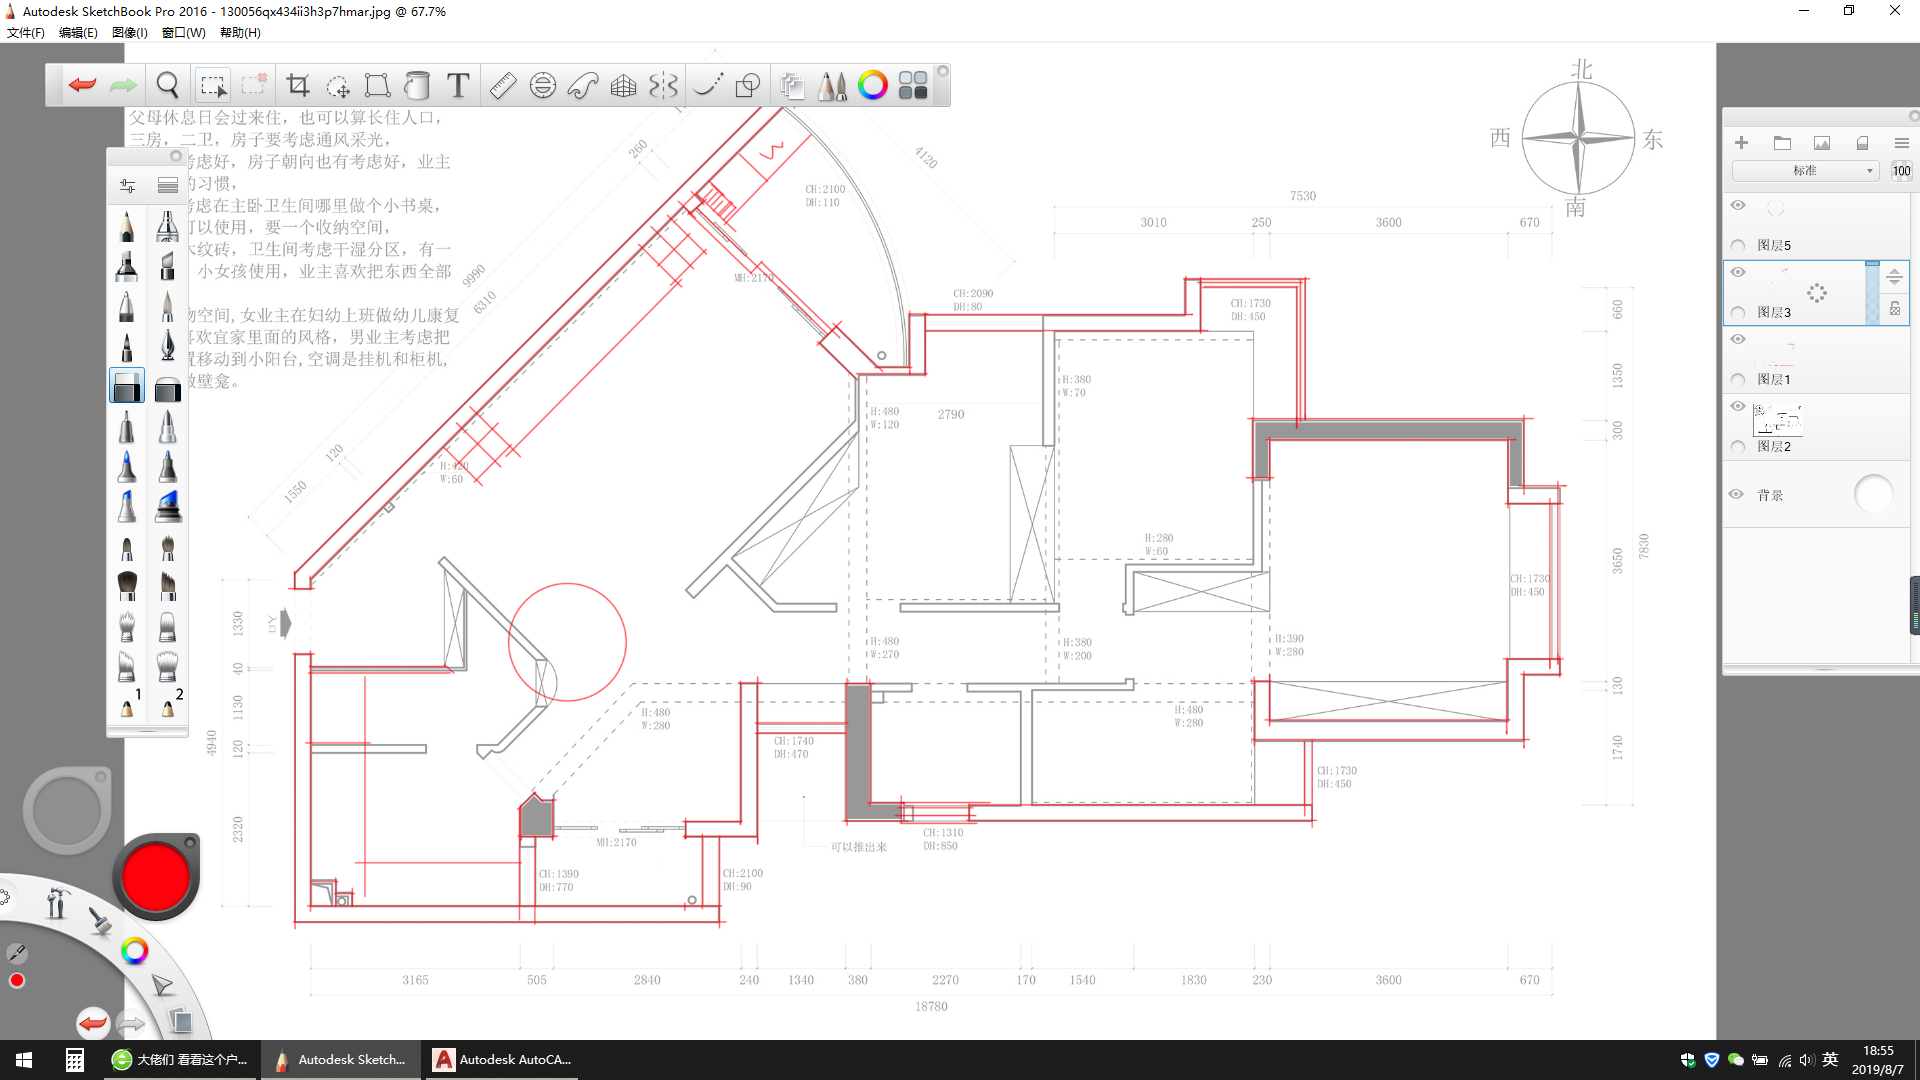Image resolution: width=1920 pixels, height=1080 pixels.
Task: Add a new layer with plus icon
Action: 1741,143
